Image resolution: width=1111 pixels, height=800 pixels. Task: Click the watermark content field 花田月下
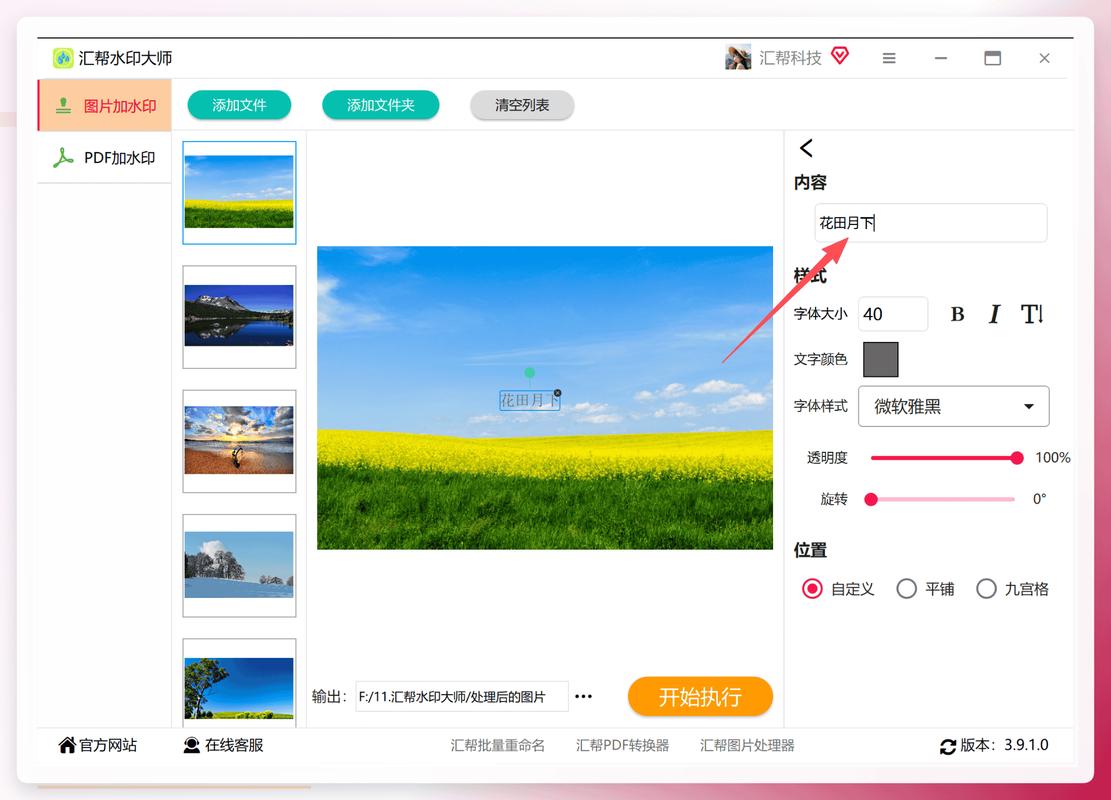point(930,223)
